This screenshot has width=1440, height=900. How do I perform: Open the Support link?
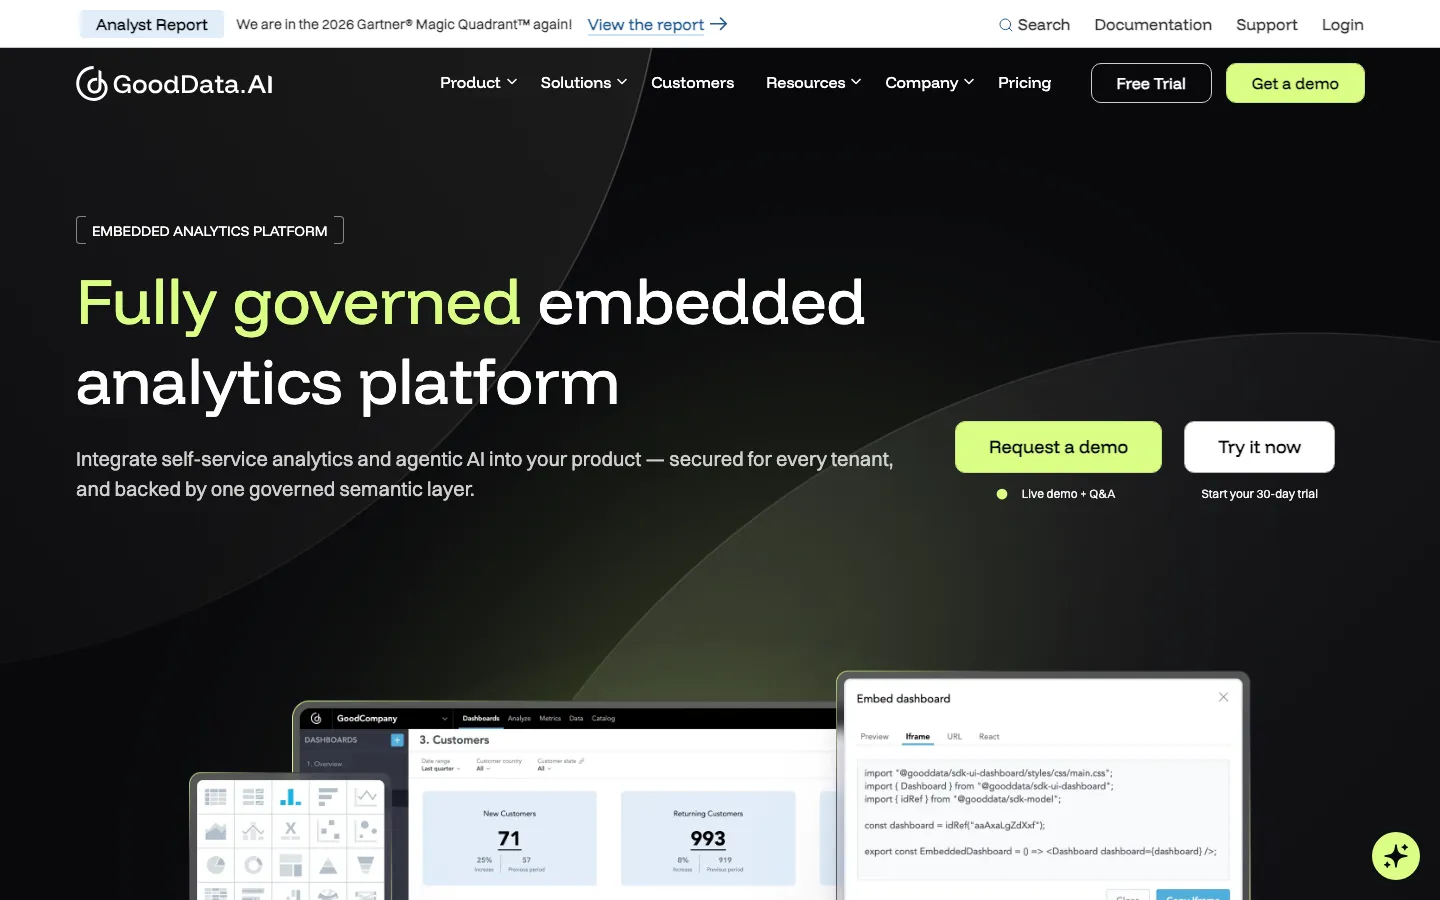pos(1266,25)
